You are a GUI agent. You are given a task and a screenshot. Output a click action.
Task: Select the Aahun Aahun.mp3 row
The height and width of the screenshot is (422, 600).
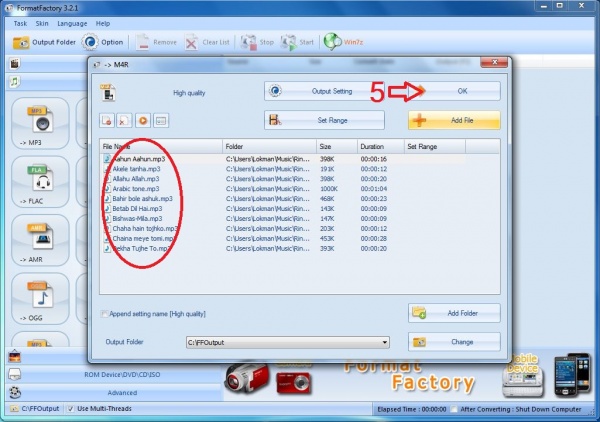[x=283, y=159]
